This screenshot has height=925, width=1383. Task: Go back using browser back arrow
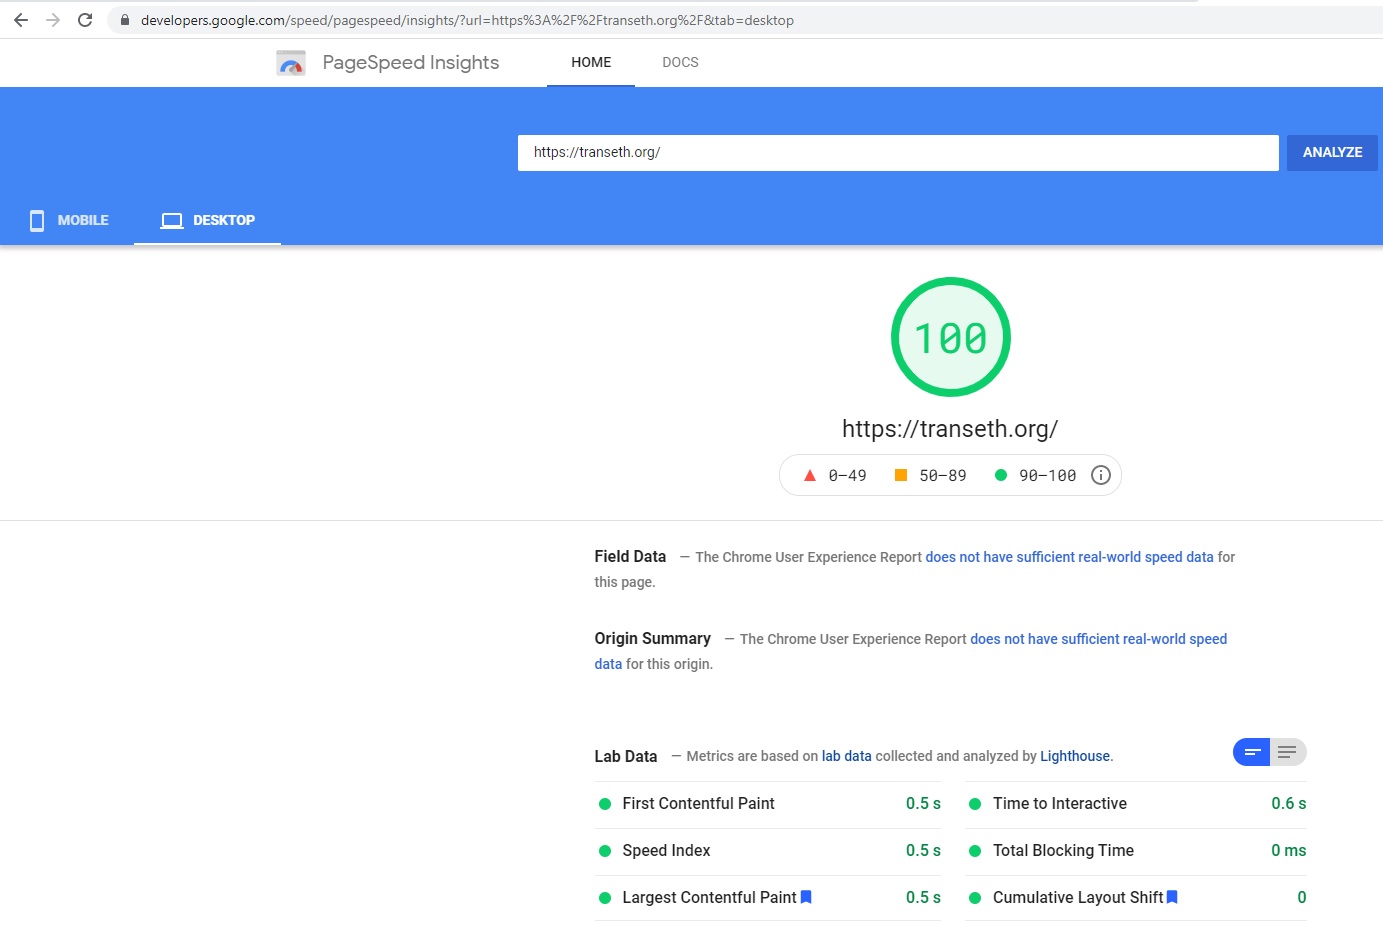[x=21, y=20]
